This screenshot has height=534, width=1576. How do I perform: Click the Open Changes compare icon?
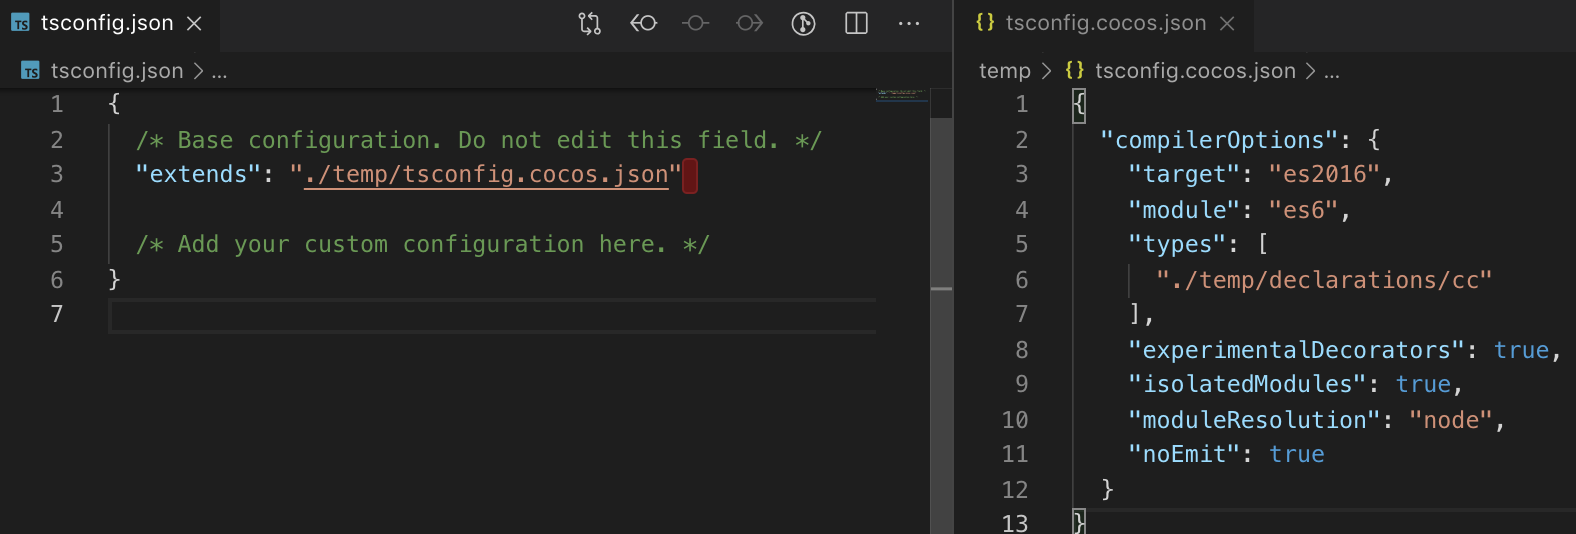(590, 23)
